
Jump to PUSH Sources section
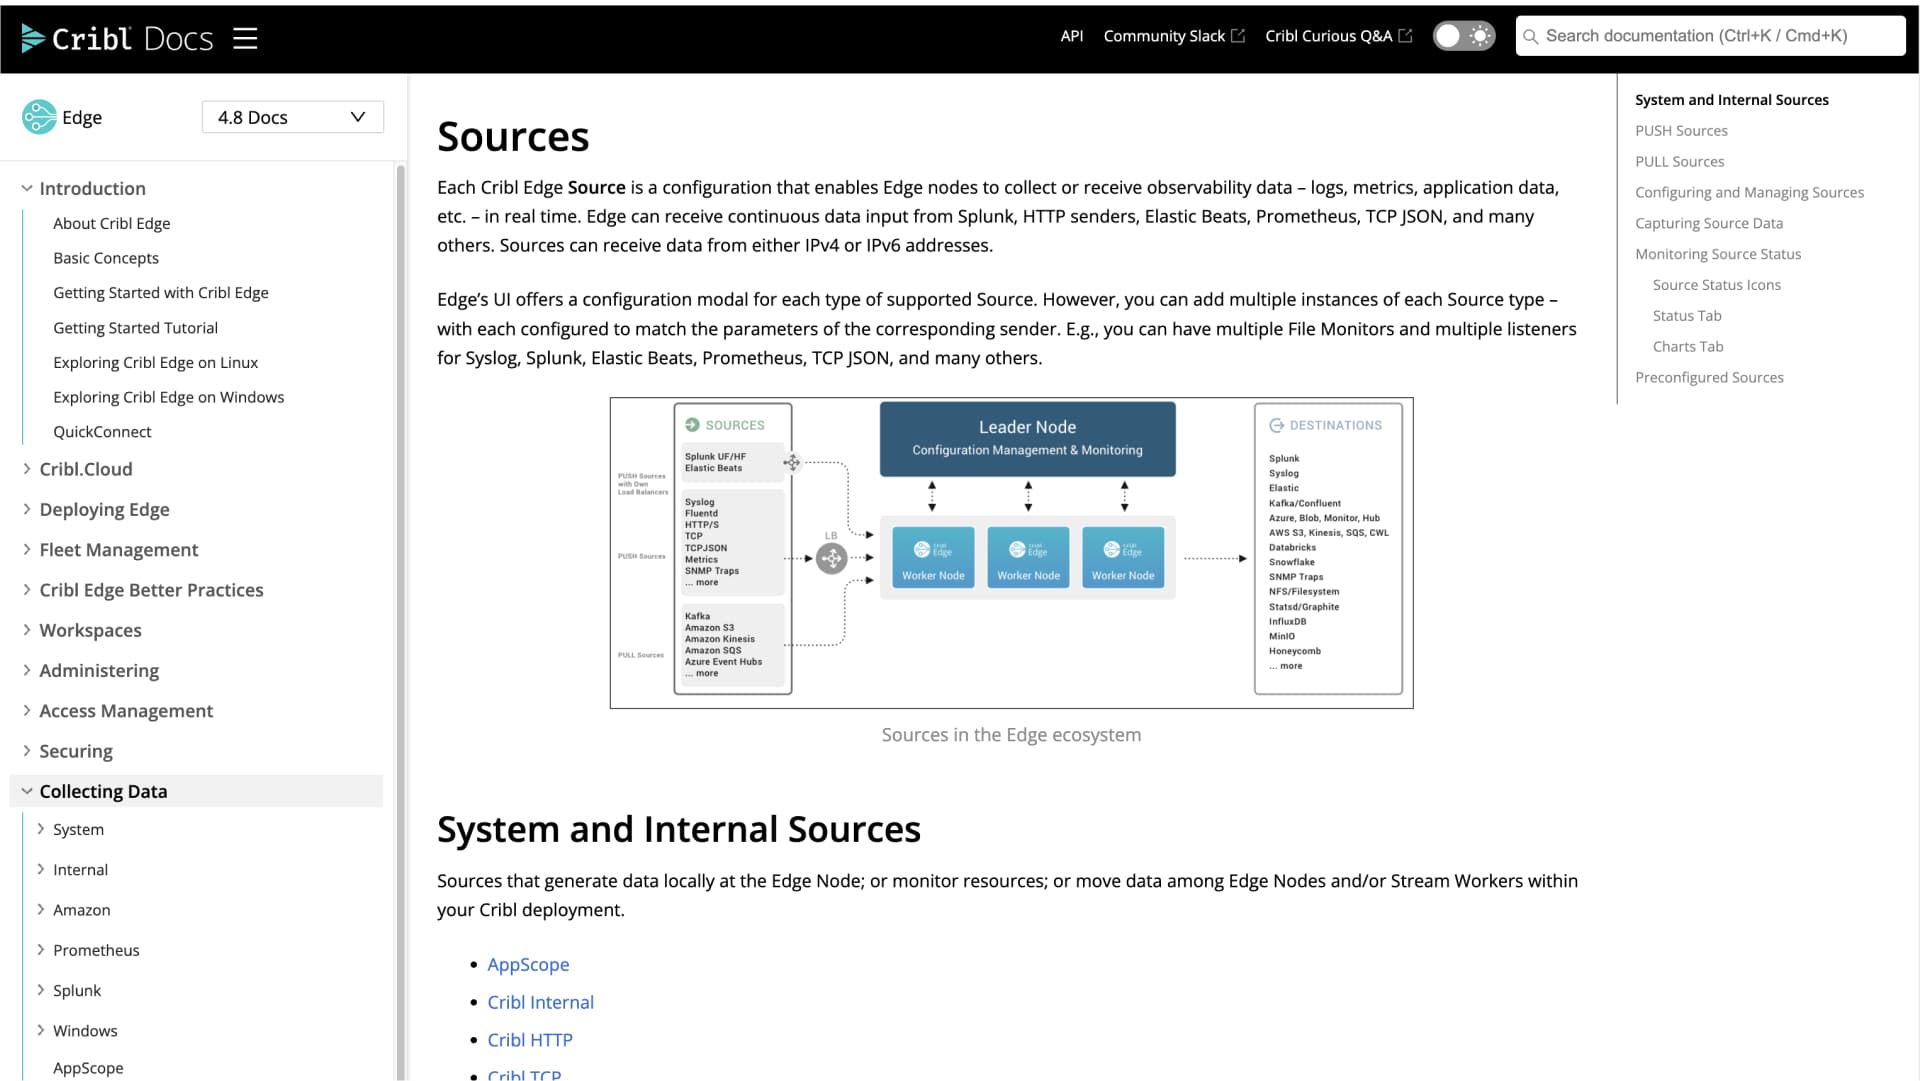[1681, 131]
